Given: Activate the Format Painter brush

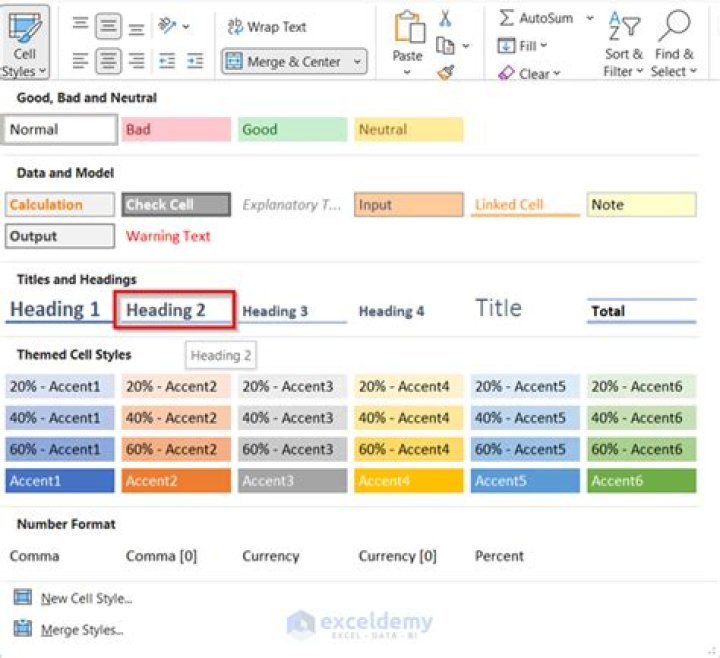Looking at the screenshot, I should pos(445,72).
